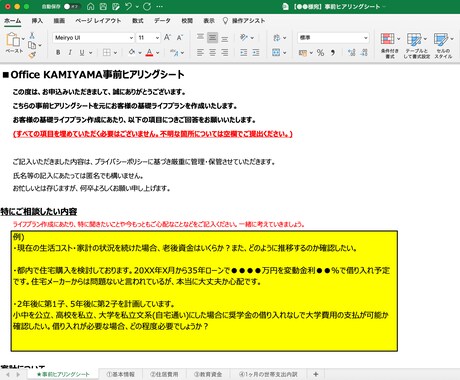Increase font size with the large A icon
This screenshot has width=460, height=380.
[167, 37]
